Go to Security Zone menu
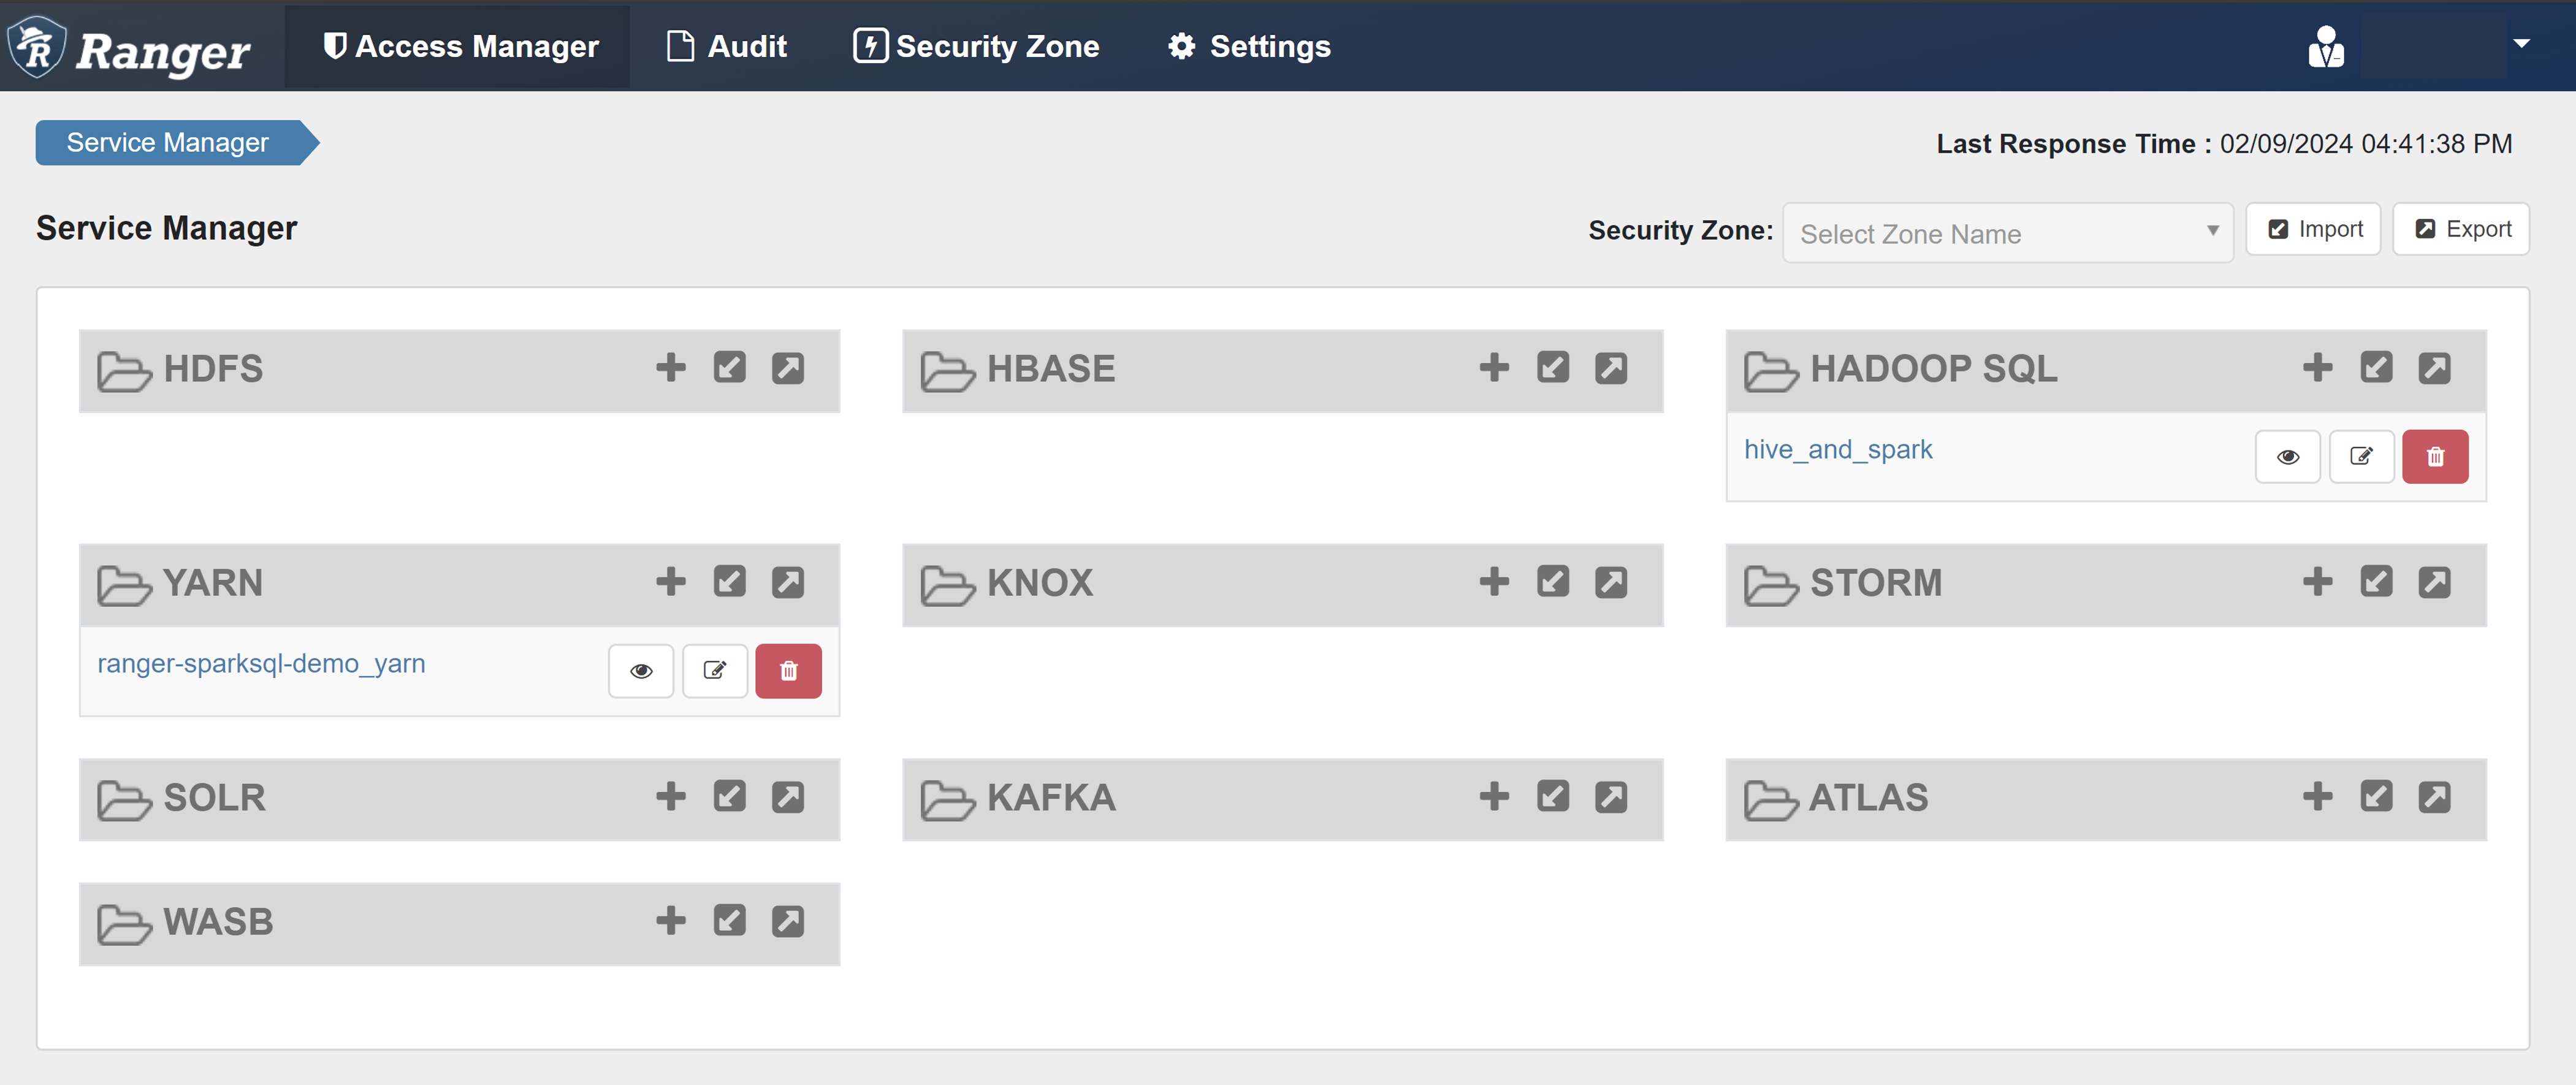Viewport: 2576px width, 1085px height. click(x=976, y=46)
